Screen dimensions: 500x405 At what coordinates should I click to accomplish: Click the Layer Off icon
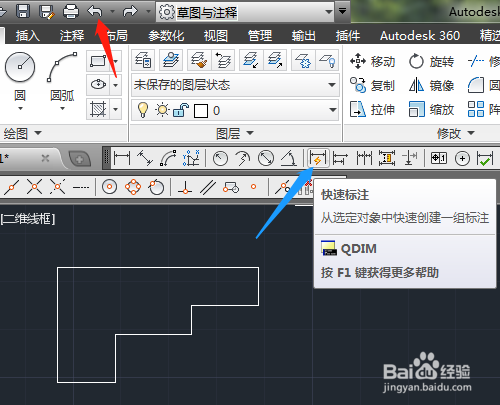tap(327, 60)
